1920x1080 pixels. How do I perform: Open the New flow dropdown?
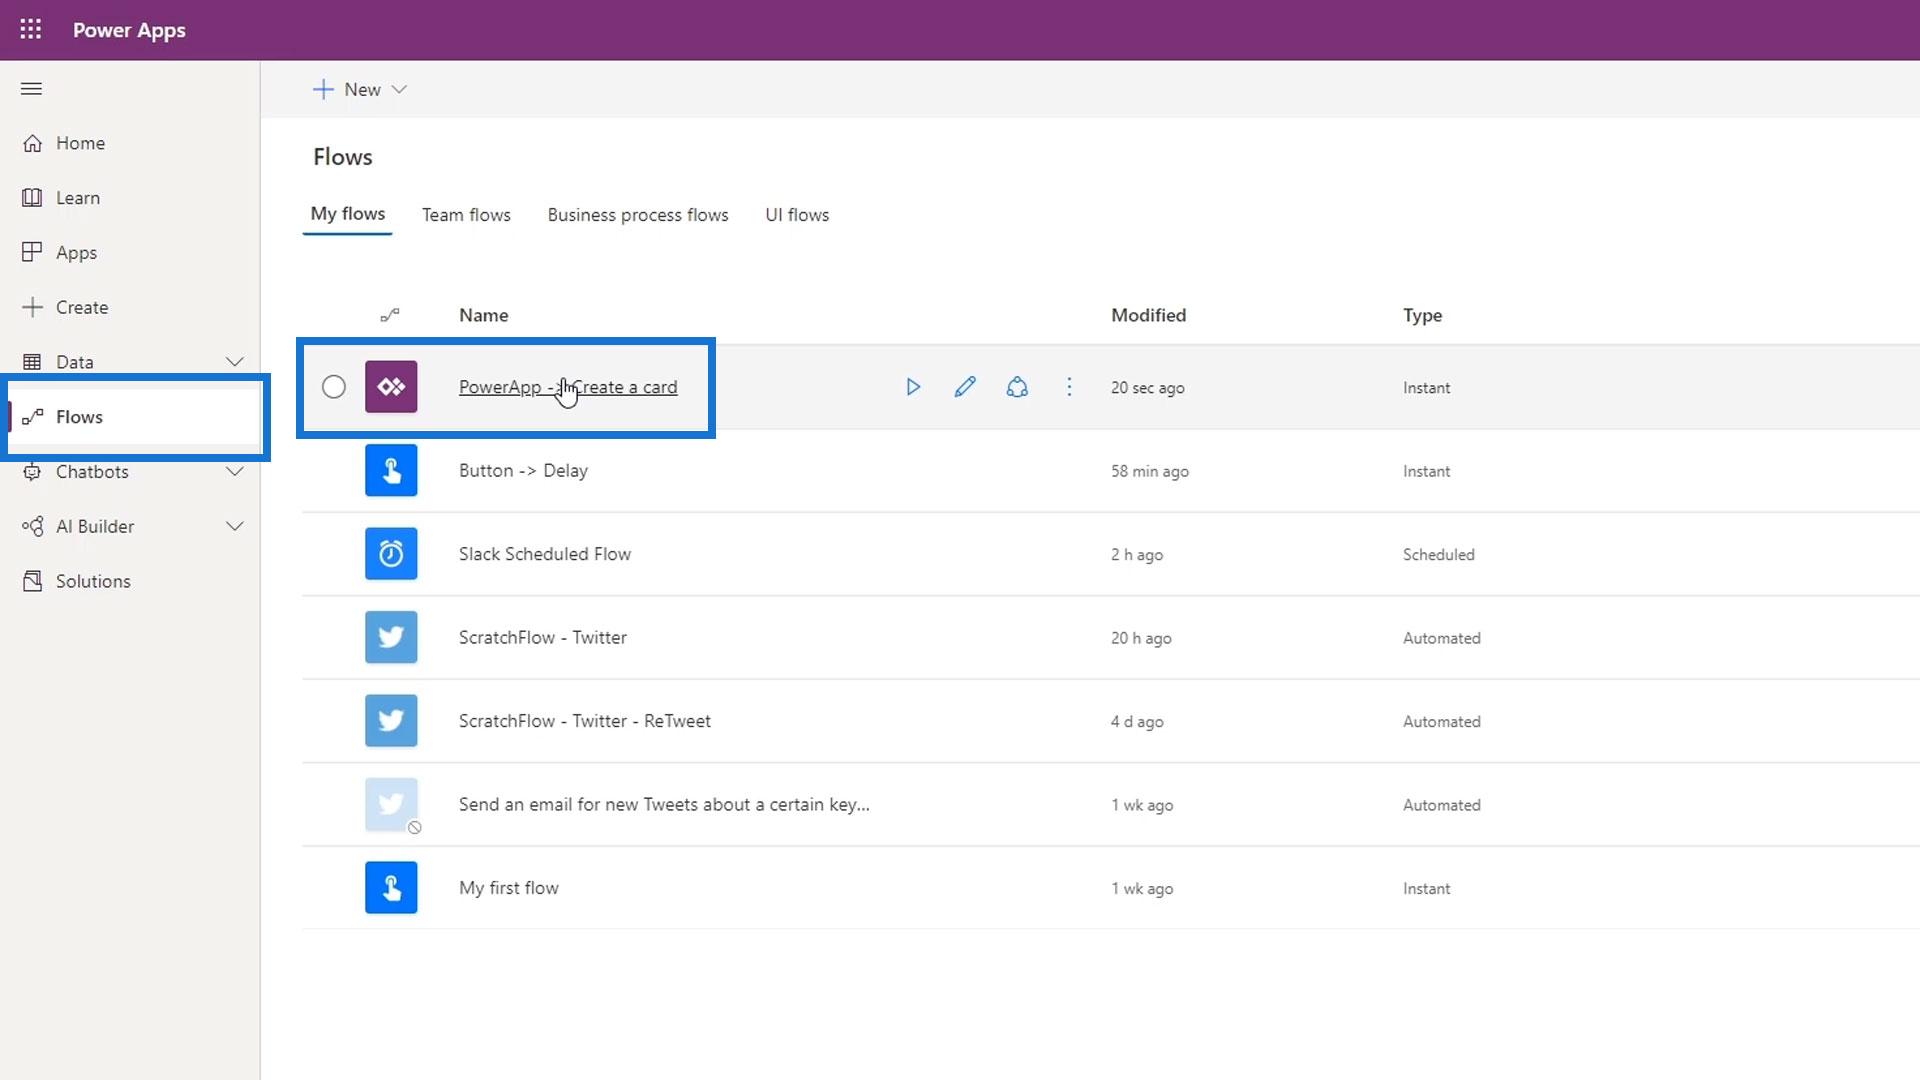click(x=360, y=90)
